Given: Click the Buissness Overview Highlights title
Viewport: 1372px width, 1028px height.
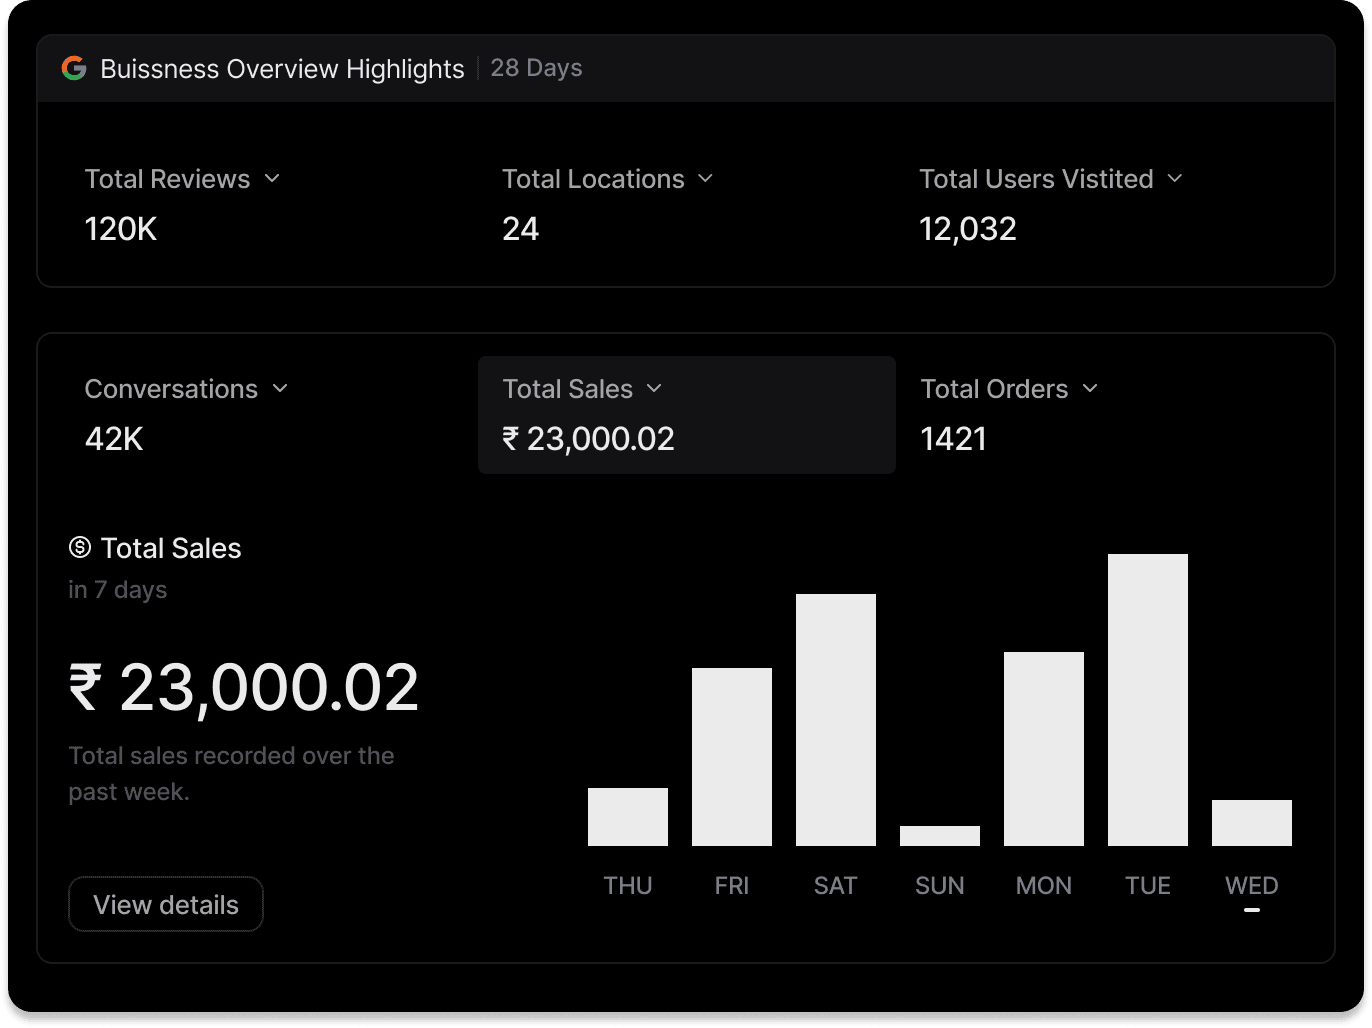Looking at the screenshot, I should [x=282, y=69].
